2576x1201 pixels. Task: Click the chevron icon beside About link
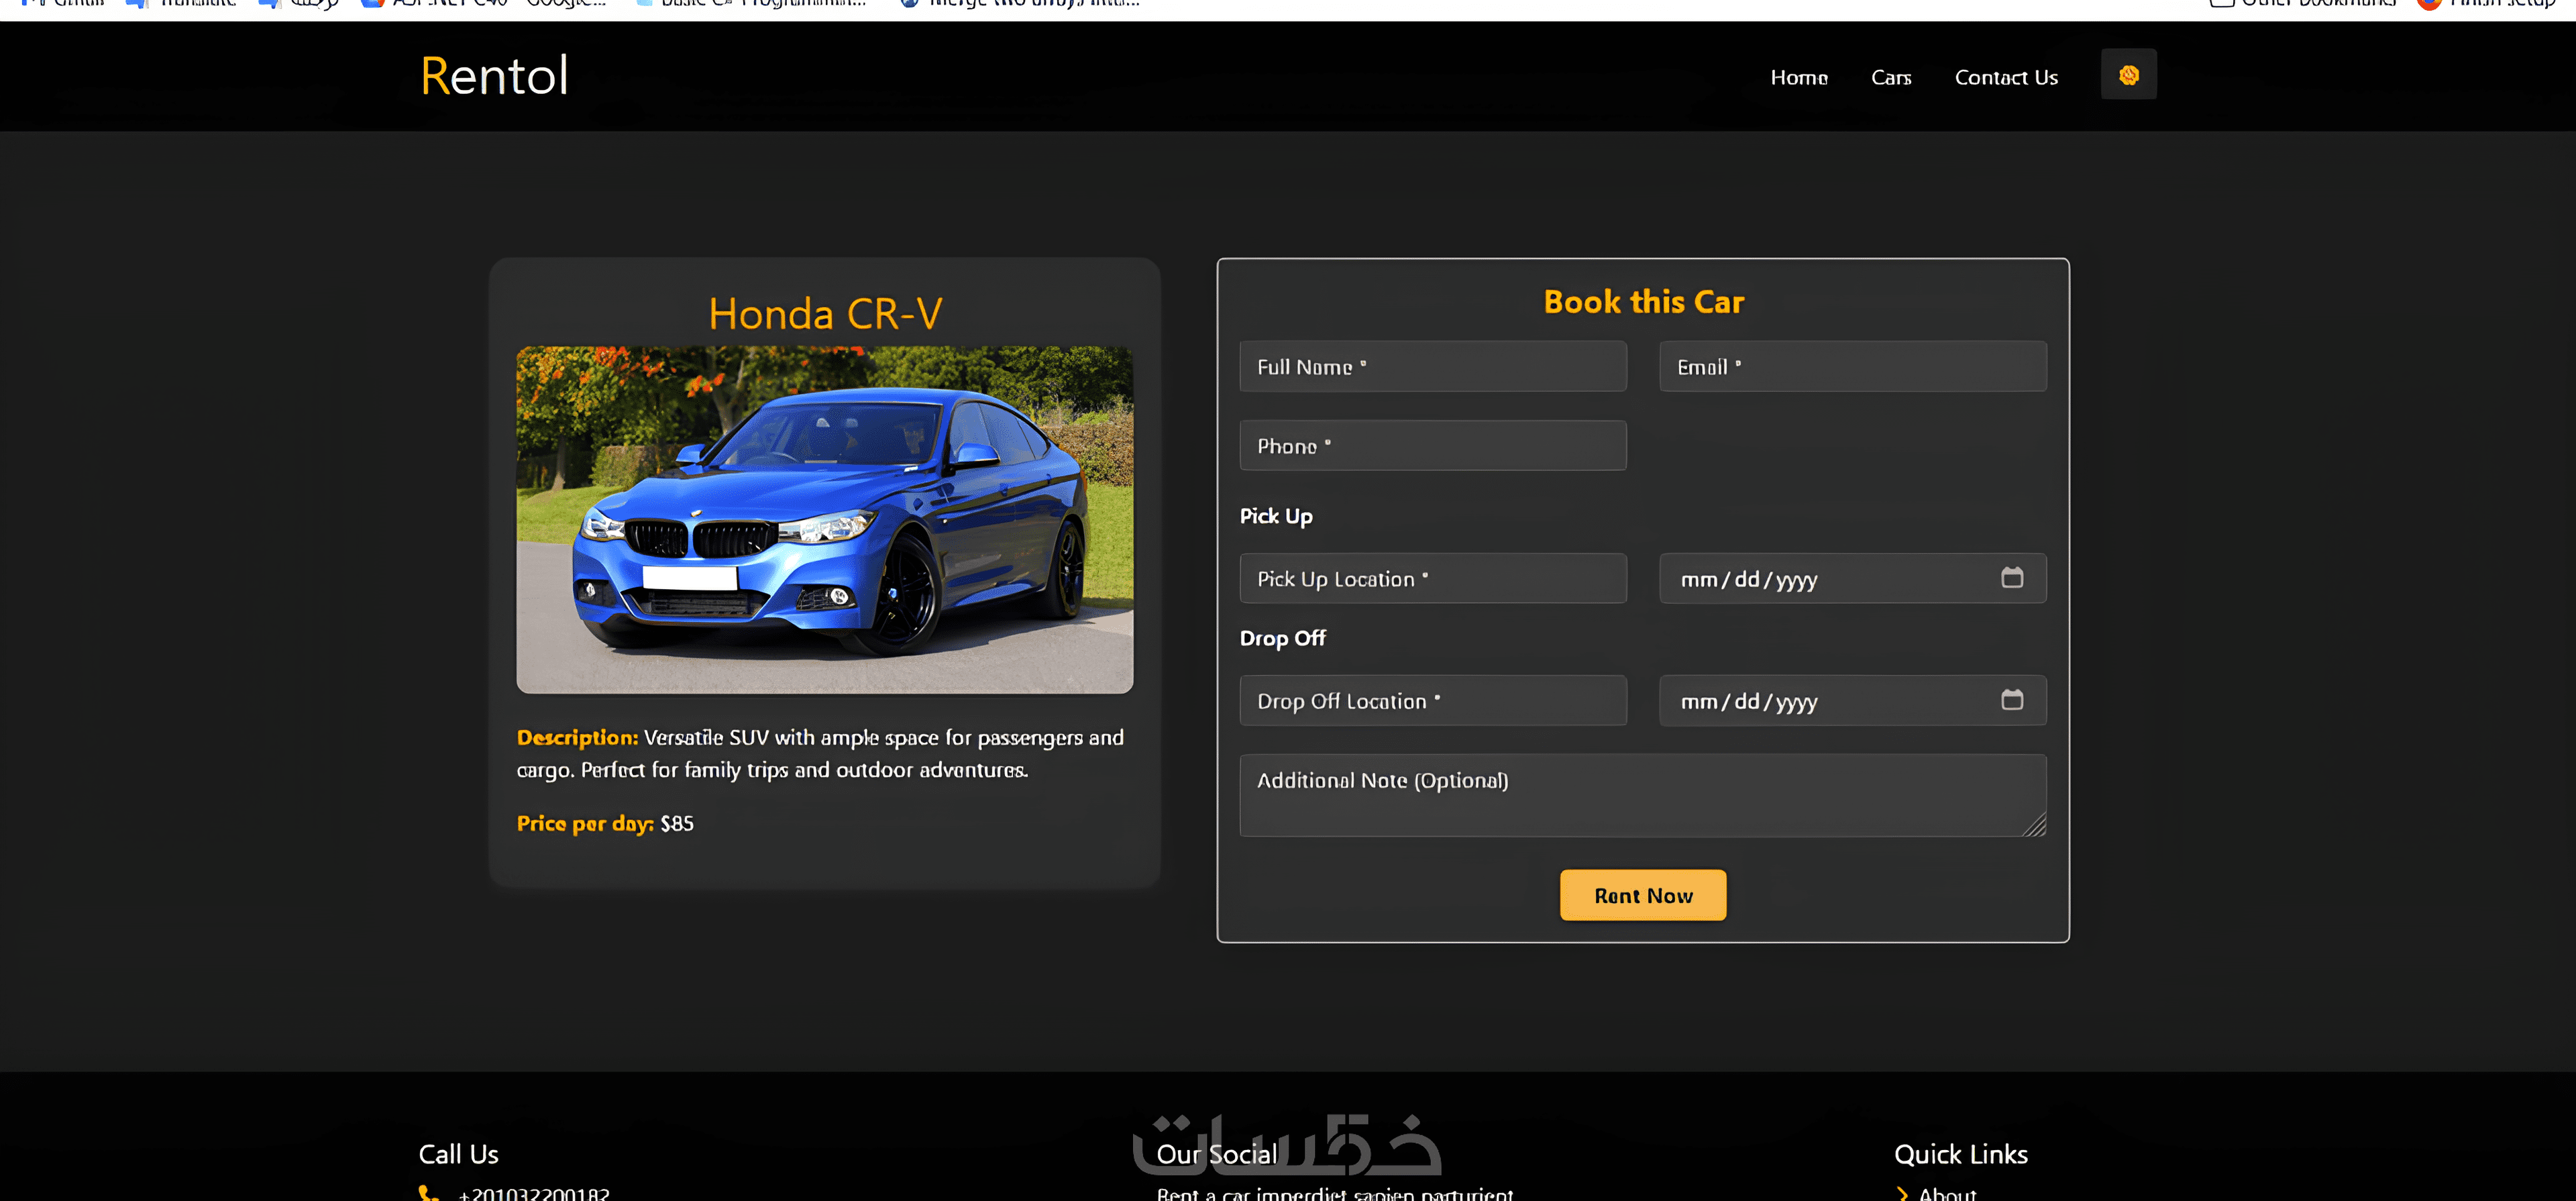[x=1902, y=1193]
